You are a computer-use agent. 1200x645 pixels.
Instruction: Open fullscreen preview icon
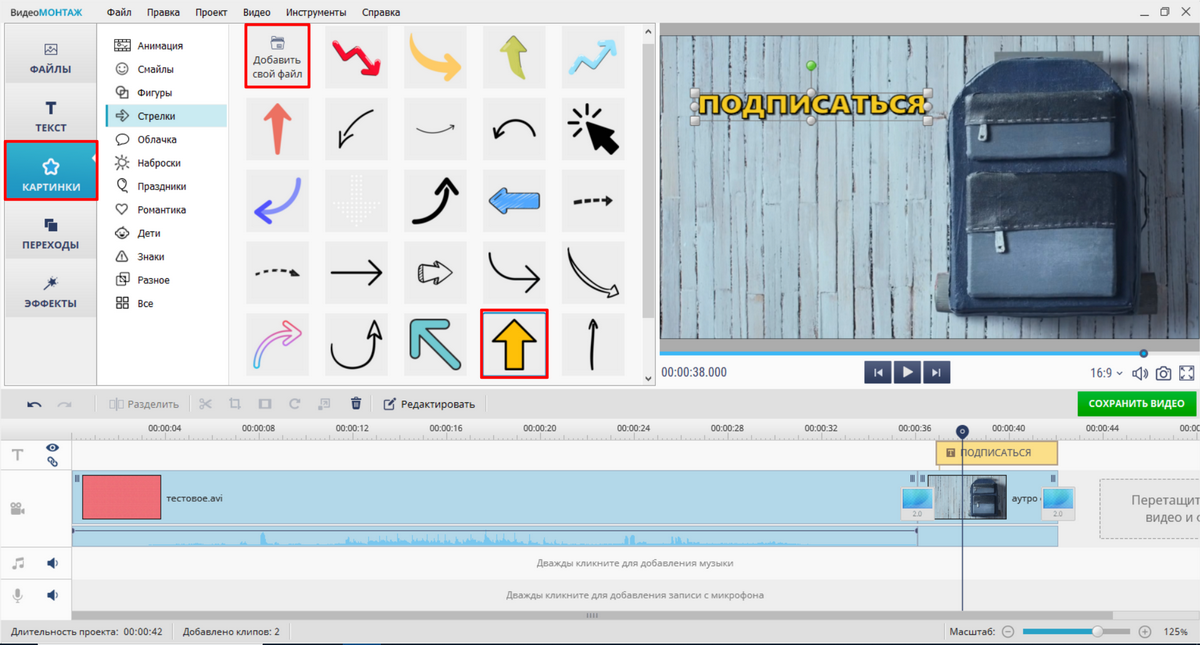[1187, 373]
